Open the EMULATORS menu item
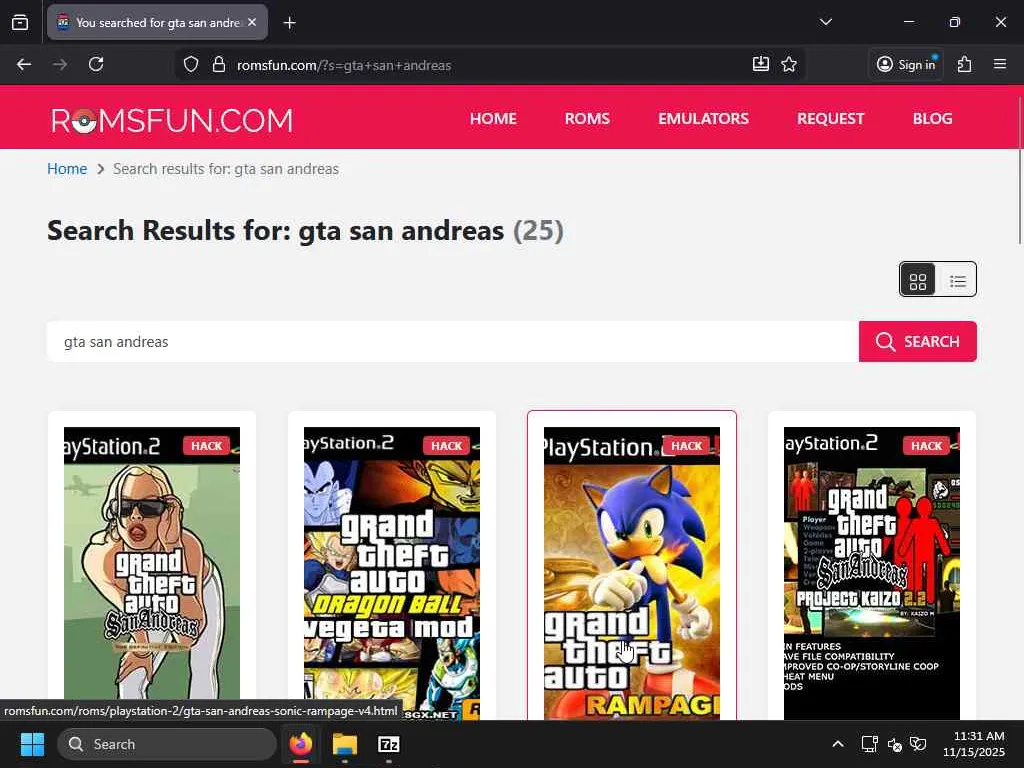Viewport: 1024px width, 768px height. (x=703, y=119)
